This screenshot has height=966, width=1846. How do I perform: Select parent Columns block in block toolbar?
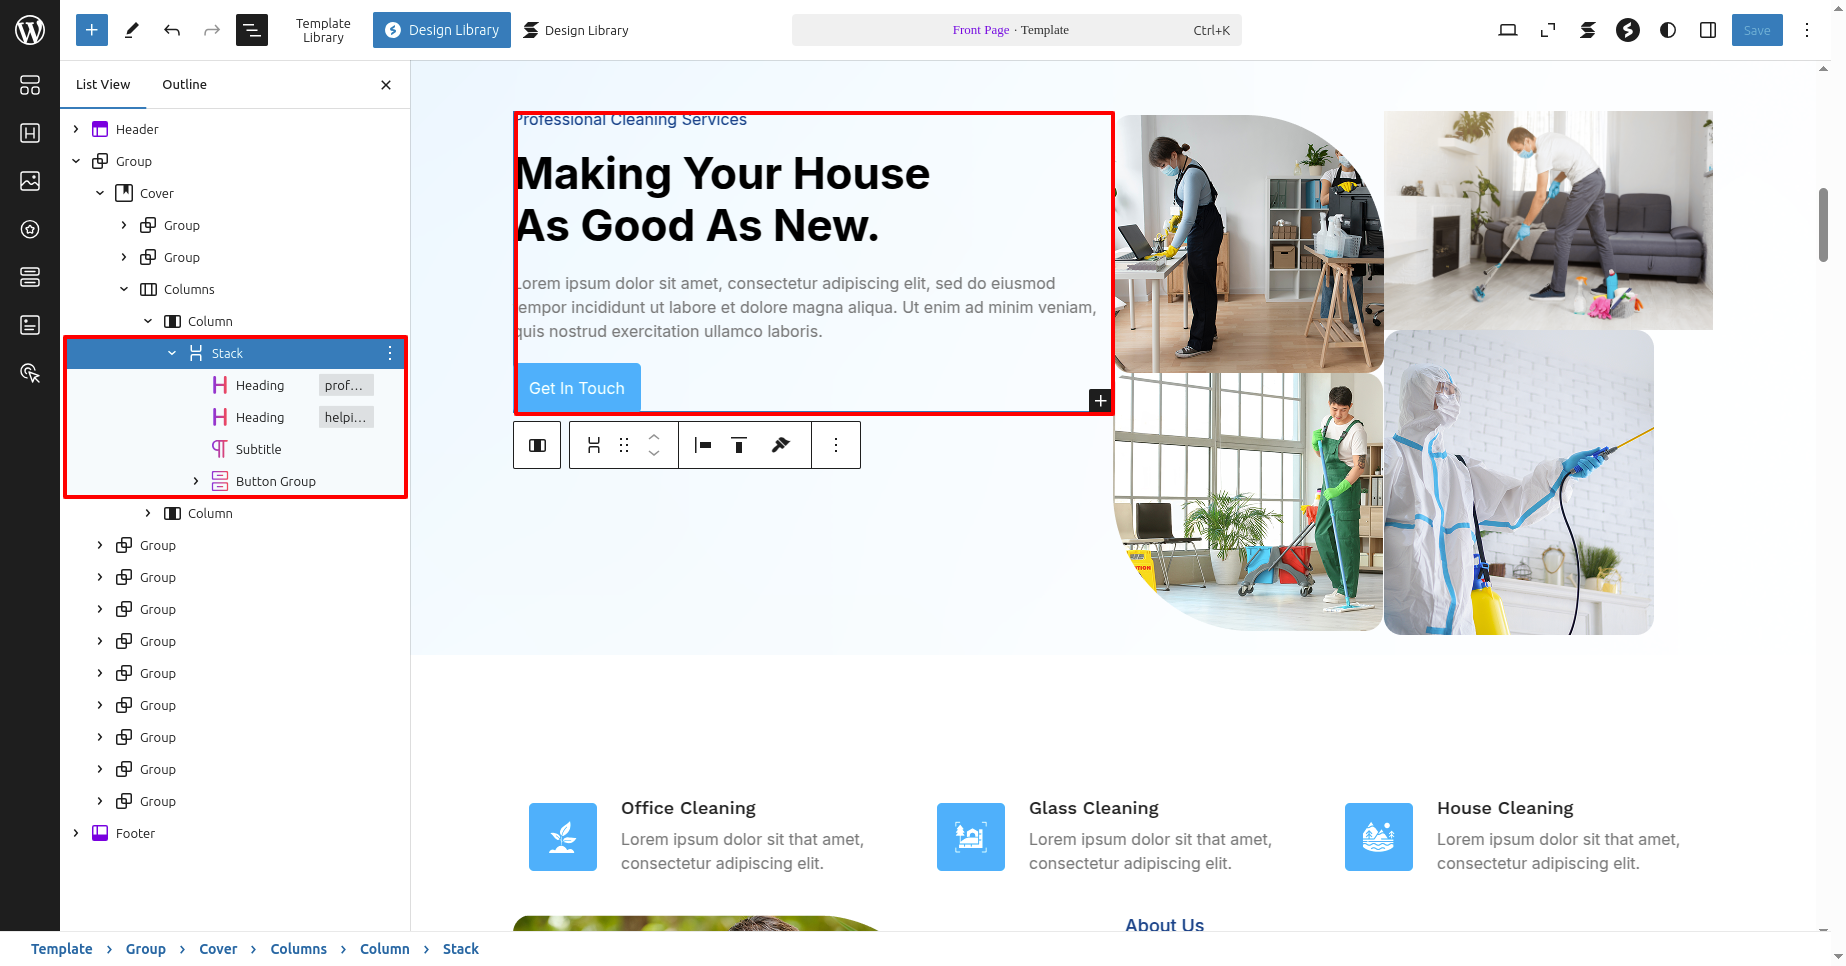click(537, 445)
